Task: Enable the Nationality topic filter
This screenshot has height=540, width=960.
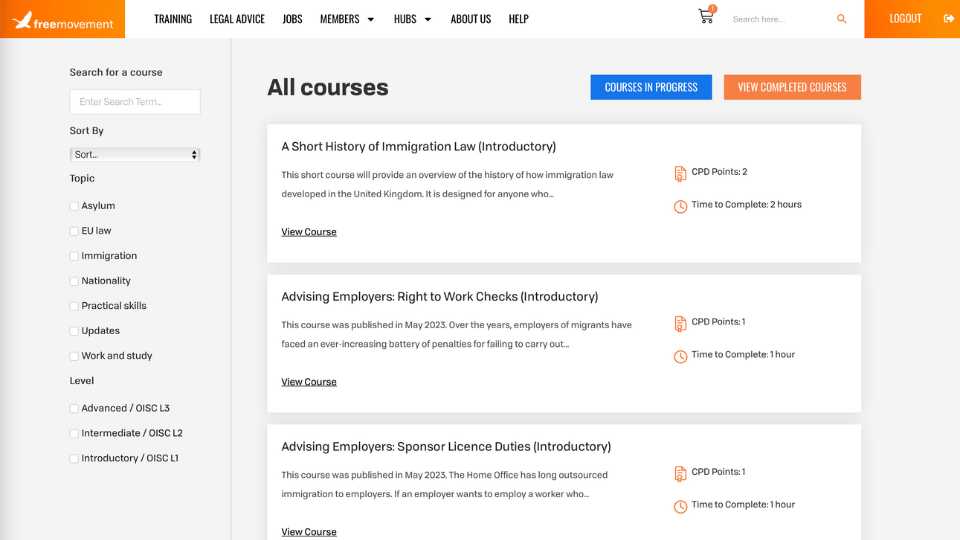Action: pos(74,281)
